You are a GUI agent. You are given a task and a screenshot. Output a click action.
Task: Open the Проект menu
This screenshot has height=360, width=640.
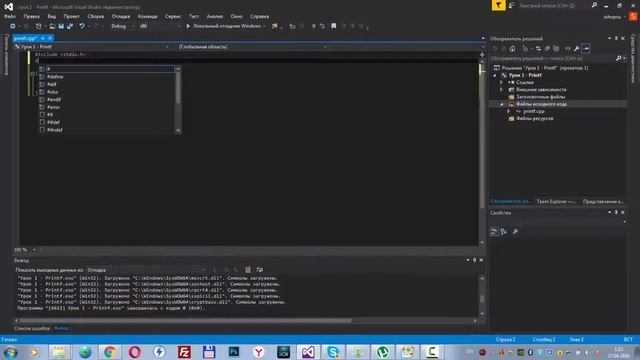pos(71,16)
